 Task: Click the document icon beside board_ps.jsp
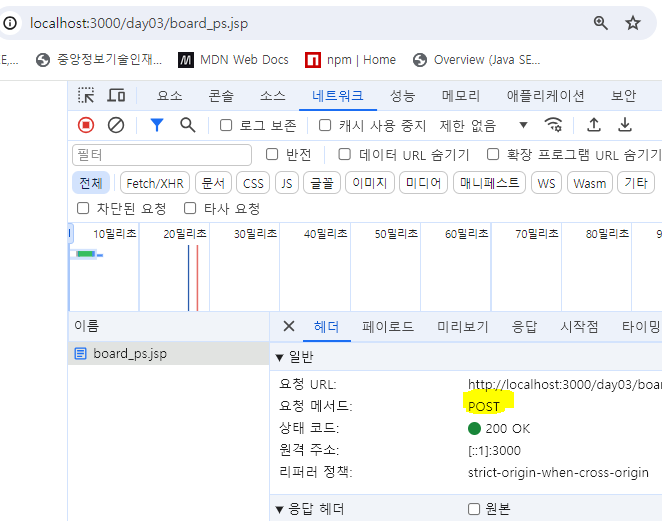tap(80, 353)
